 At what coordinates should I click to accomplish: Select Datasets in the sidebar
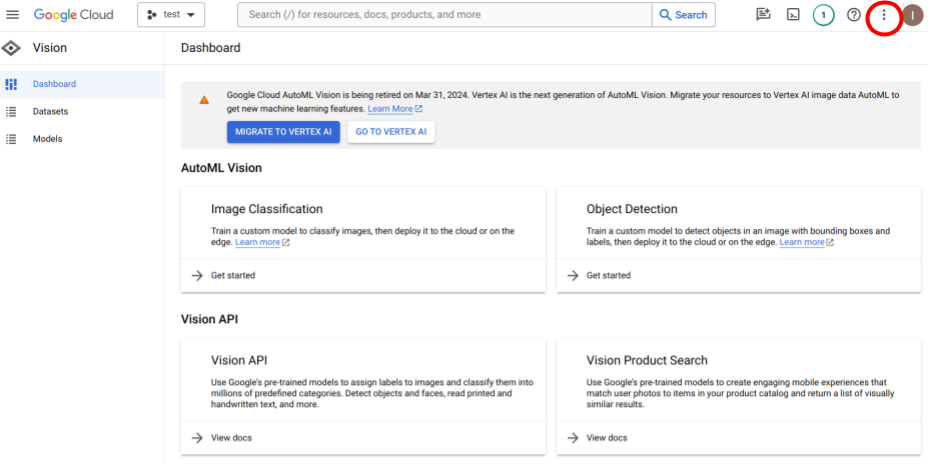coord(50,111)
